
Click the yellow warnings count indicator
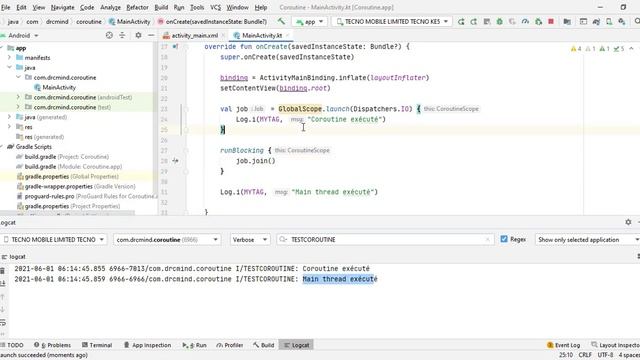pyautogui.click(x=576, y=49)
